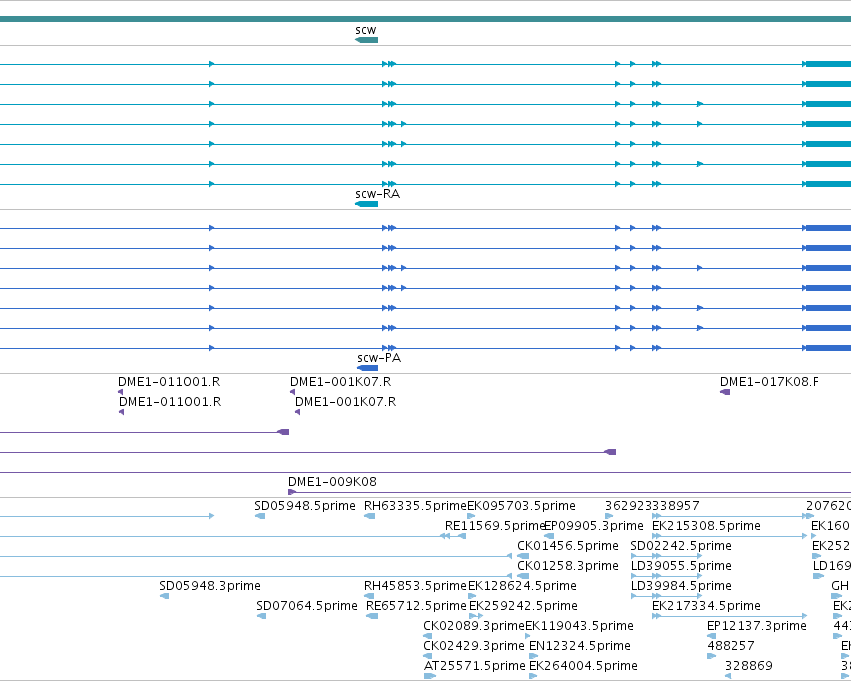Click the SD05948.5prime EST label
851x681 pixels.
pyautogui.click(x=305, y=506)
